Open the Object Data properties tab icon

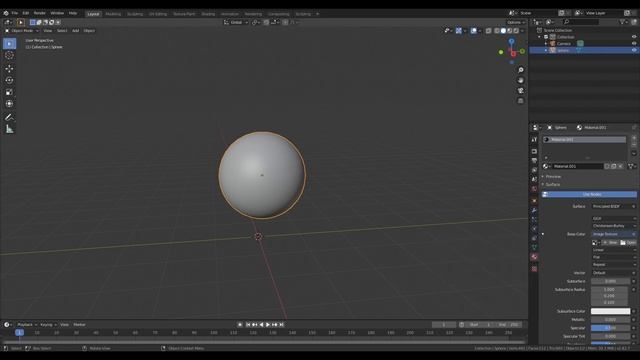pos(534,247)
